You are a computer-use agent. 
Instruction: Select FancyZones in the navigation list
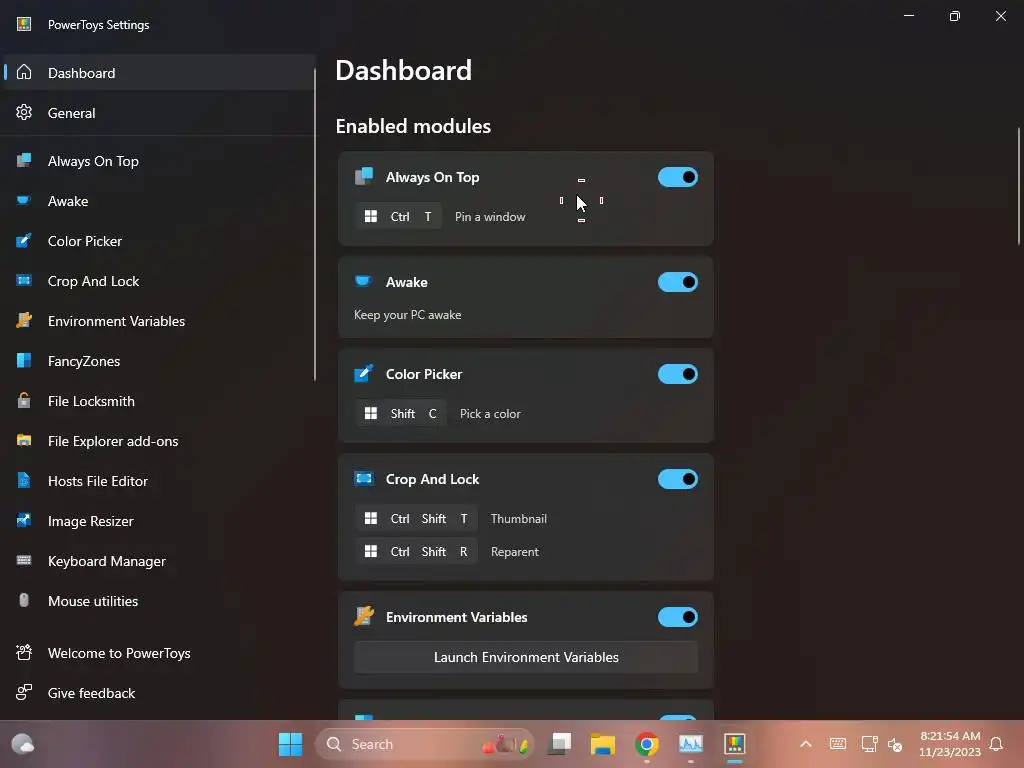(158, 360)
